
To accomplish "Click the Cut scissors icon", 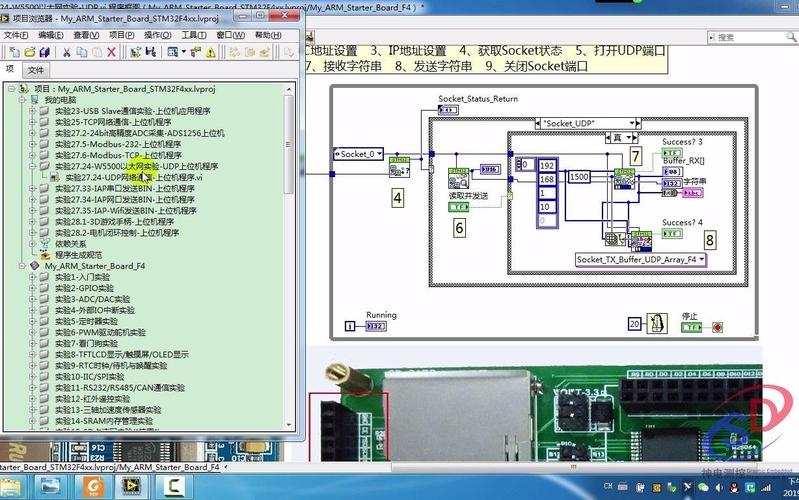I will click(67, 52).
